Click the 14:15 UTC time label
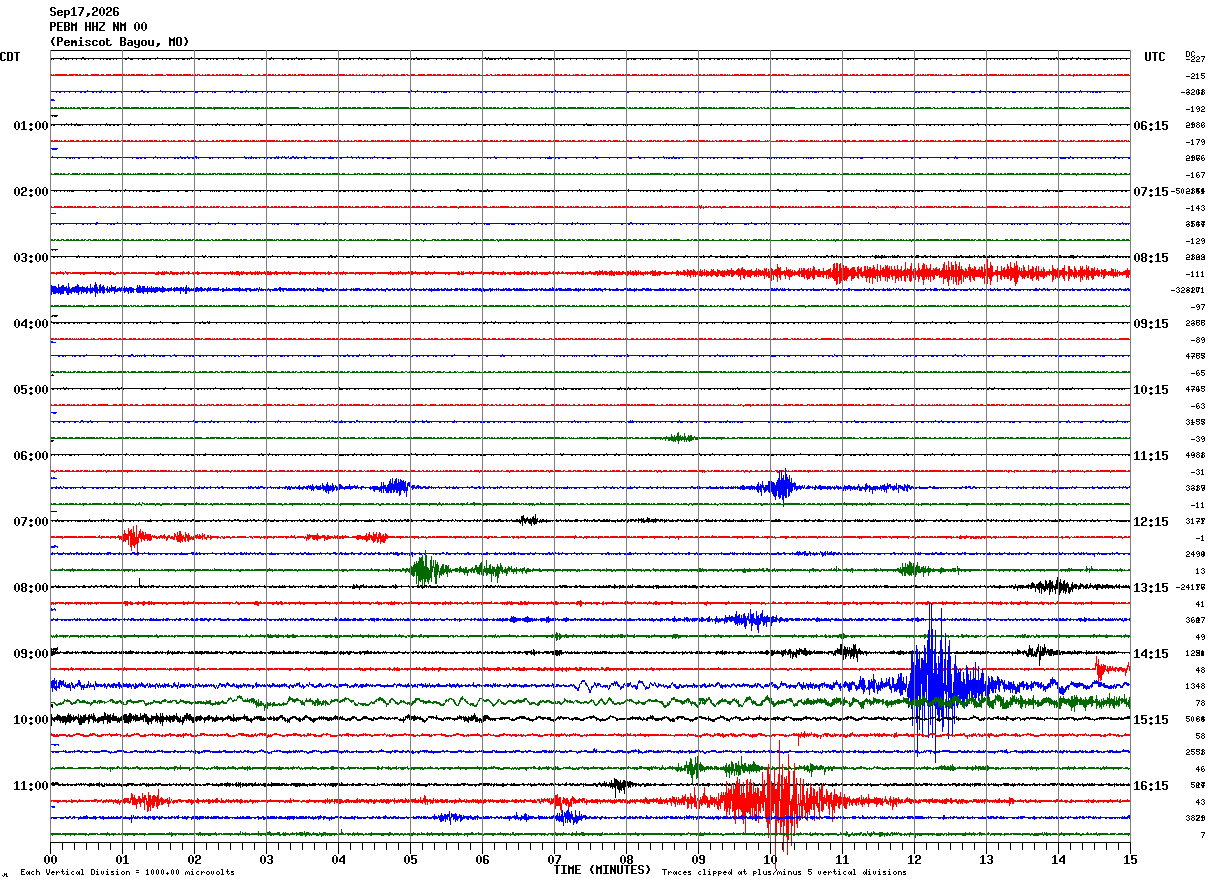1210x886 pixels. click(1150, 654)
